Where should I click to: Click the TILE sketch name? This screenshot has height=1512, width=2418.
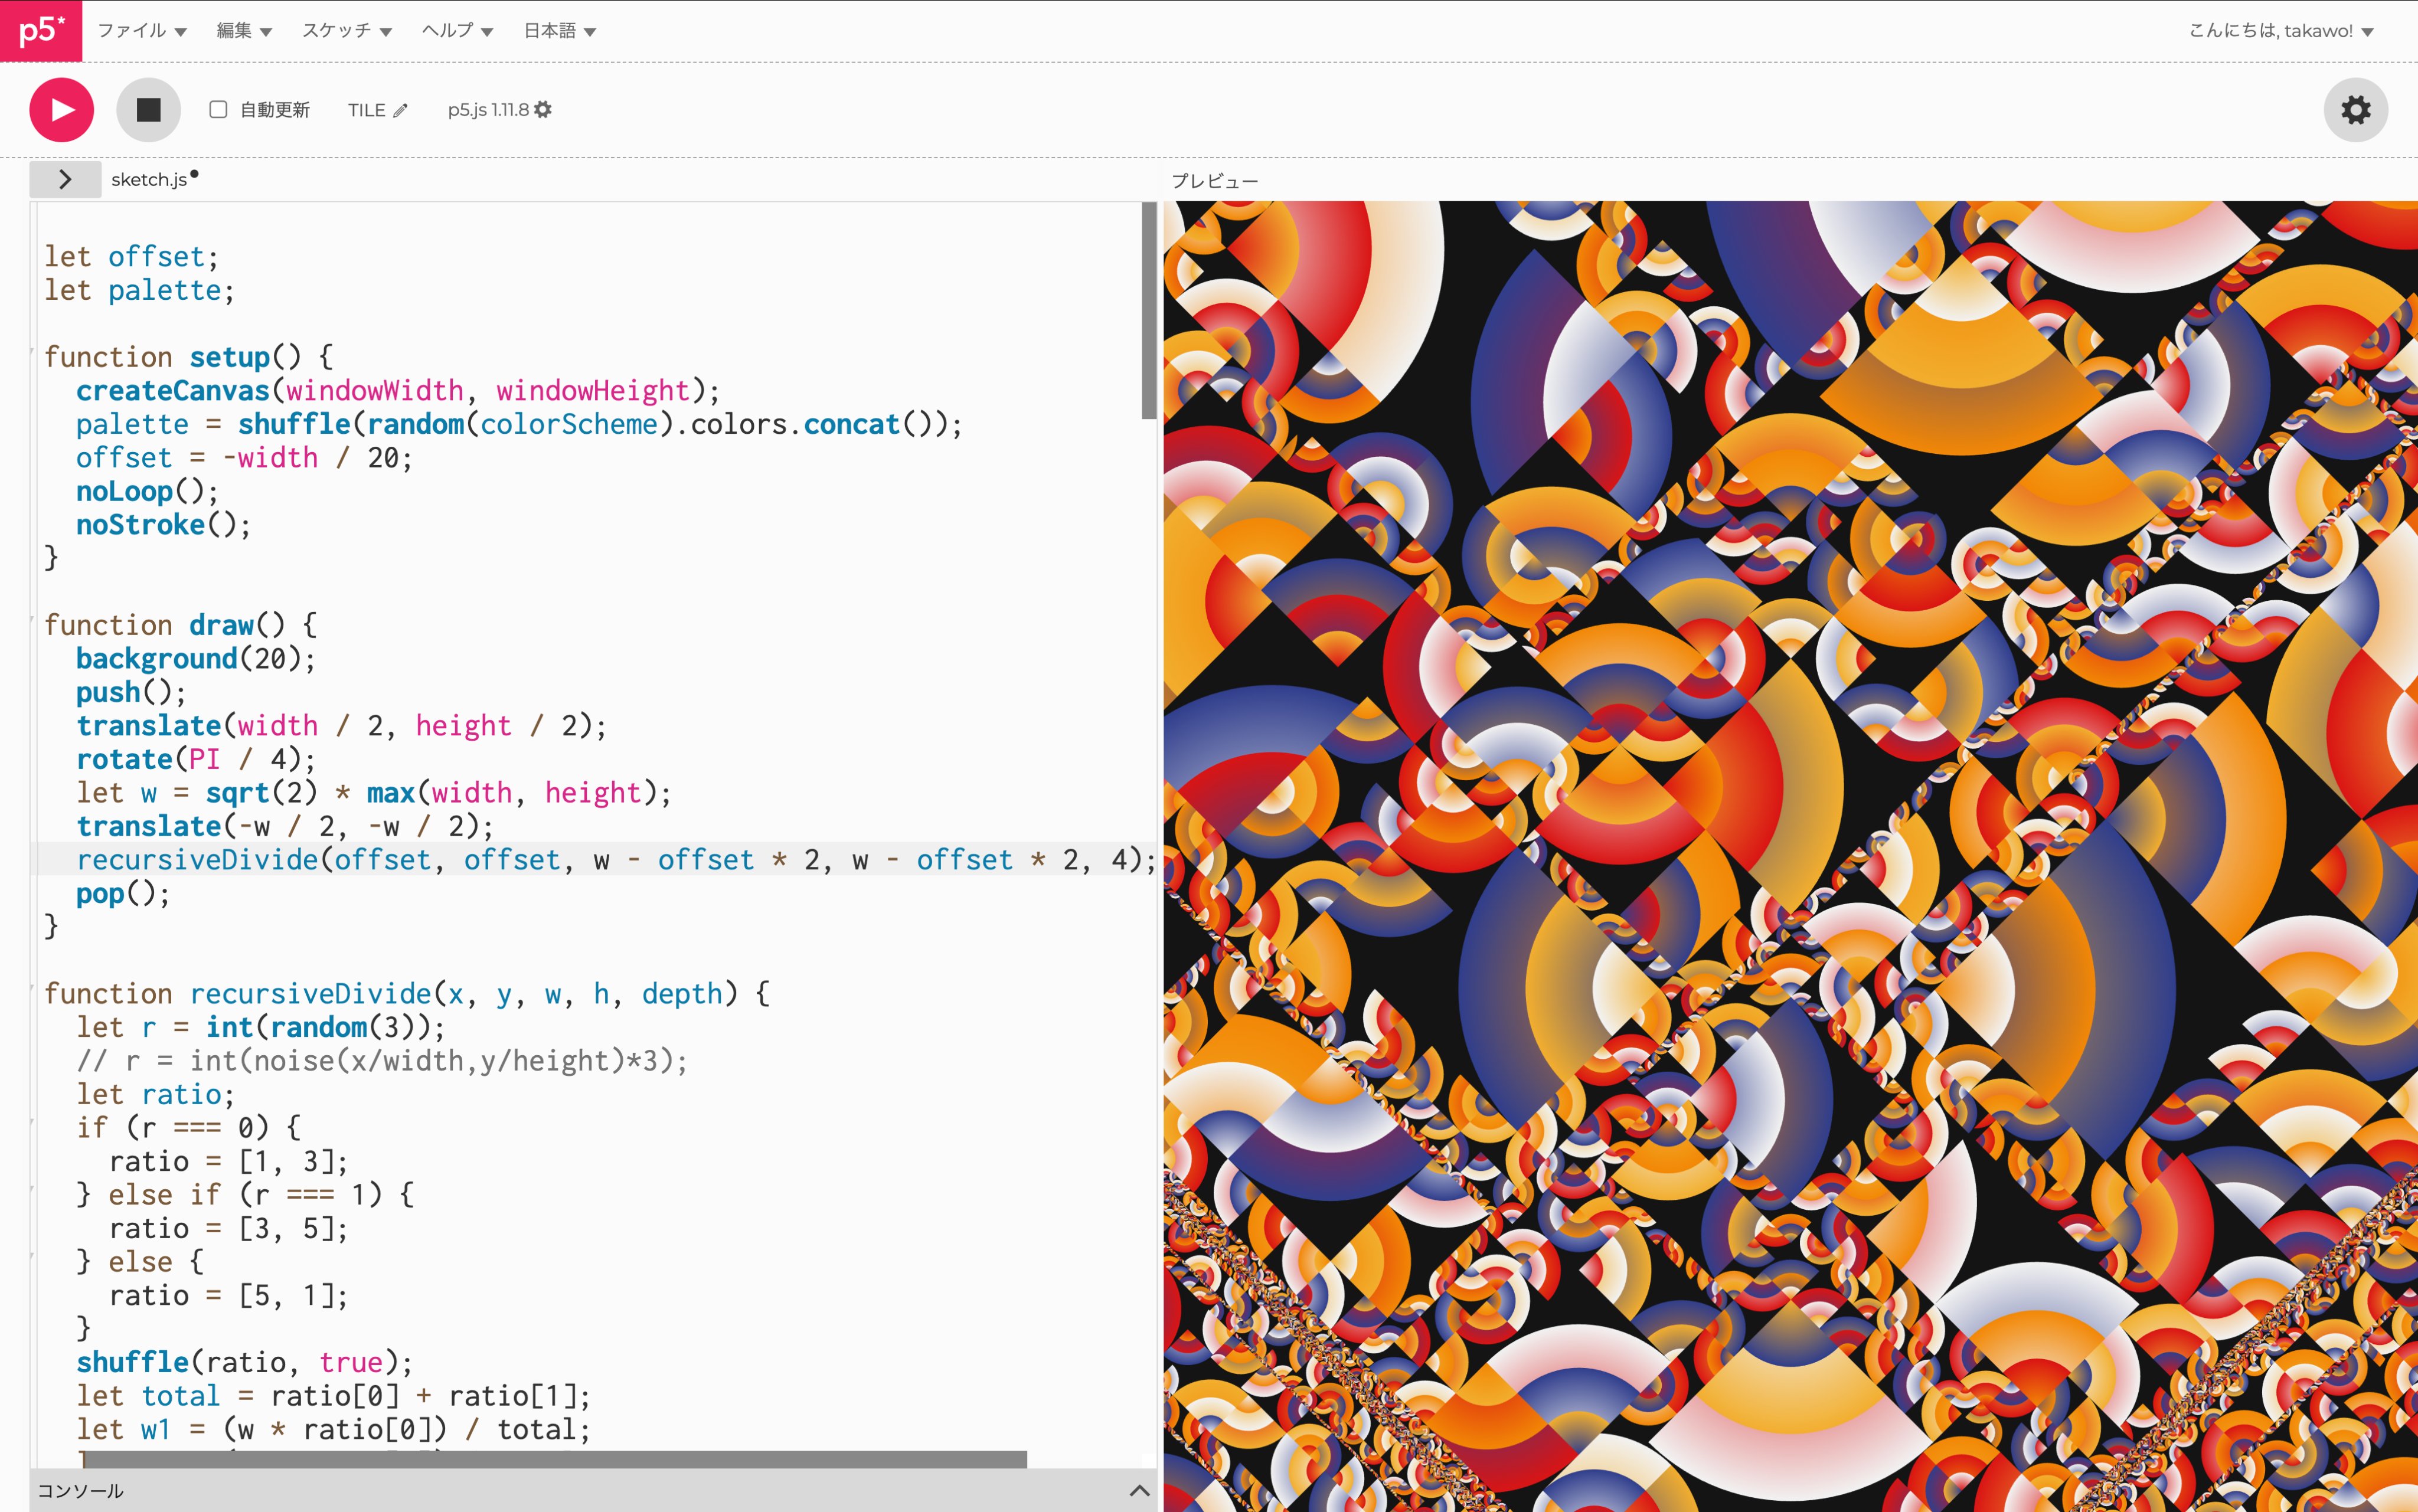(x=366, y=110)
